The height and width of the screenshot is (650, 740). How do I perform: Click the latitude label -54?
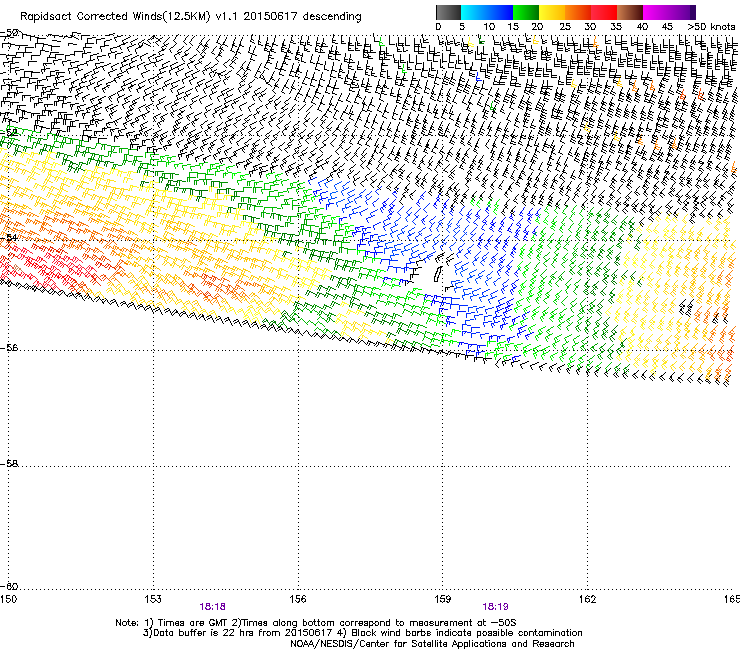point(9,237)
